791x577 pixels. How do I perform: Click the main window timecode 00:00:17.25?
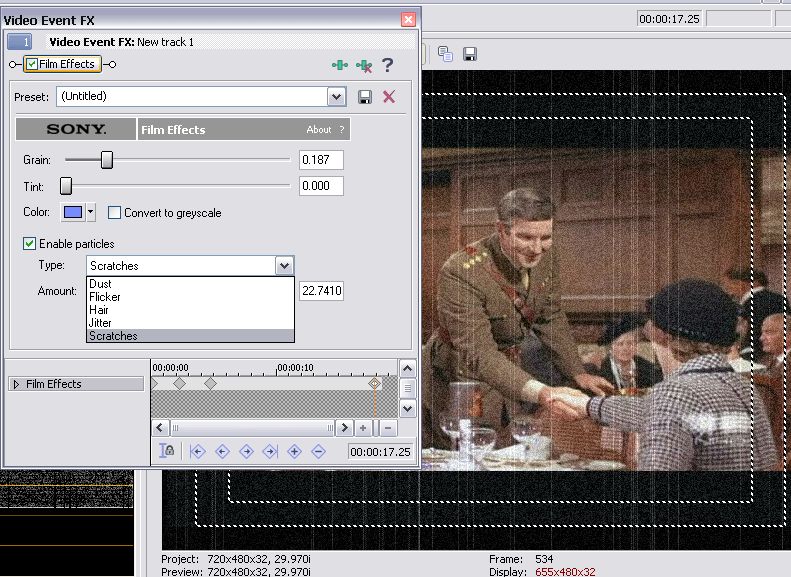tap(669, 19)
